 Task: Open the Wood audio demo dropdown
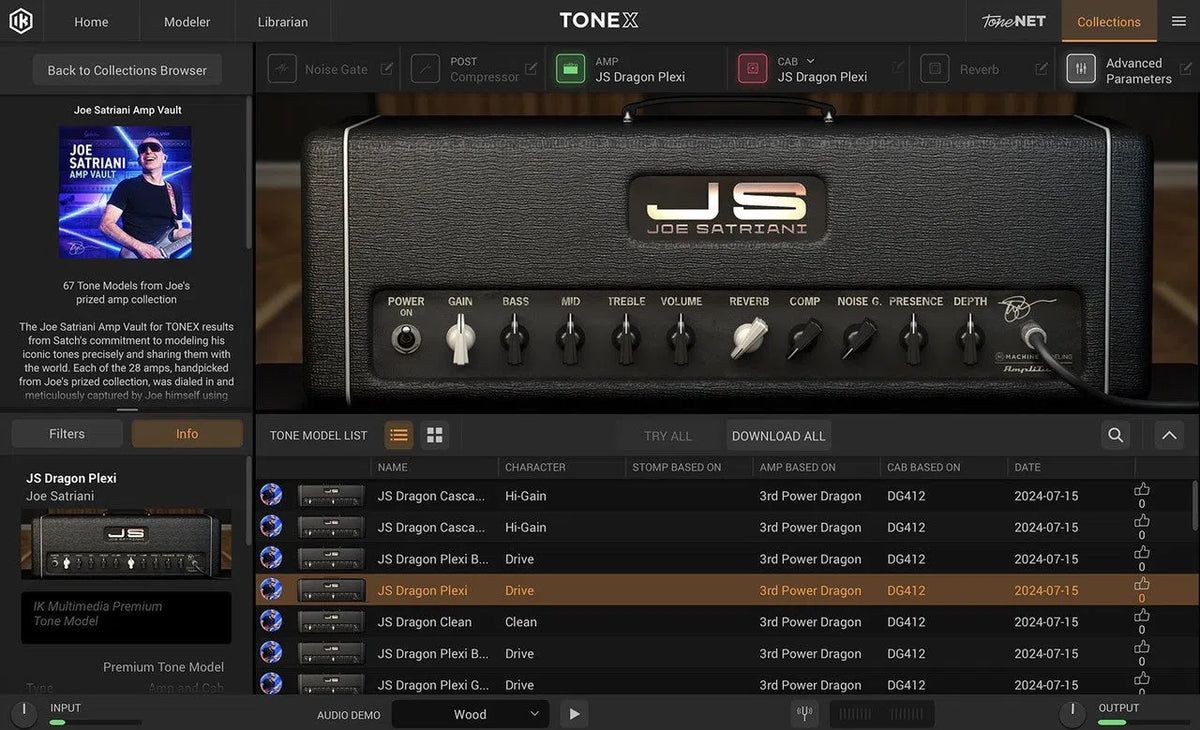coord(470,714)
